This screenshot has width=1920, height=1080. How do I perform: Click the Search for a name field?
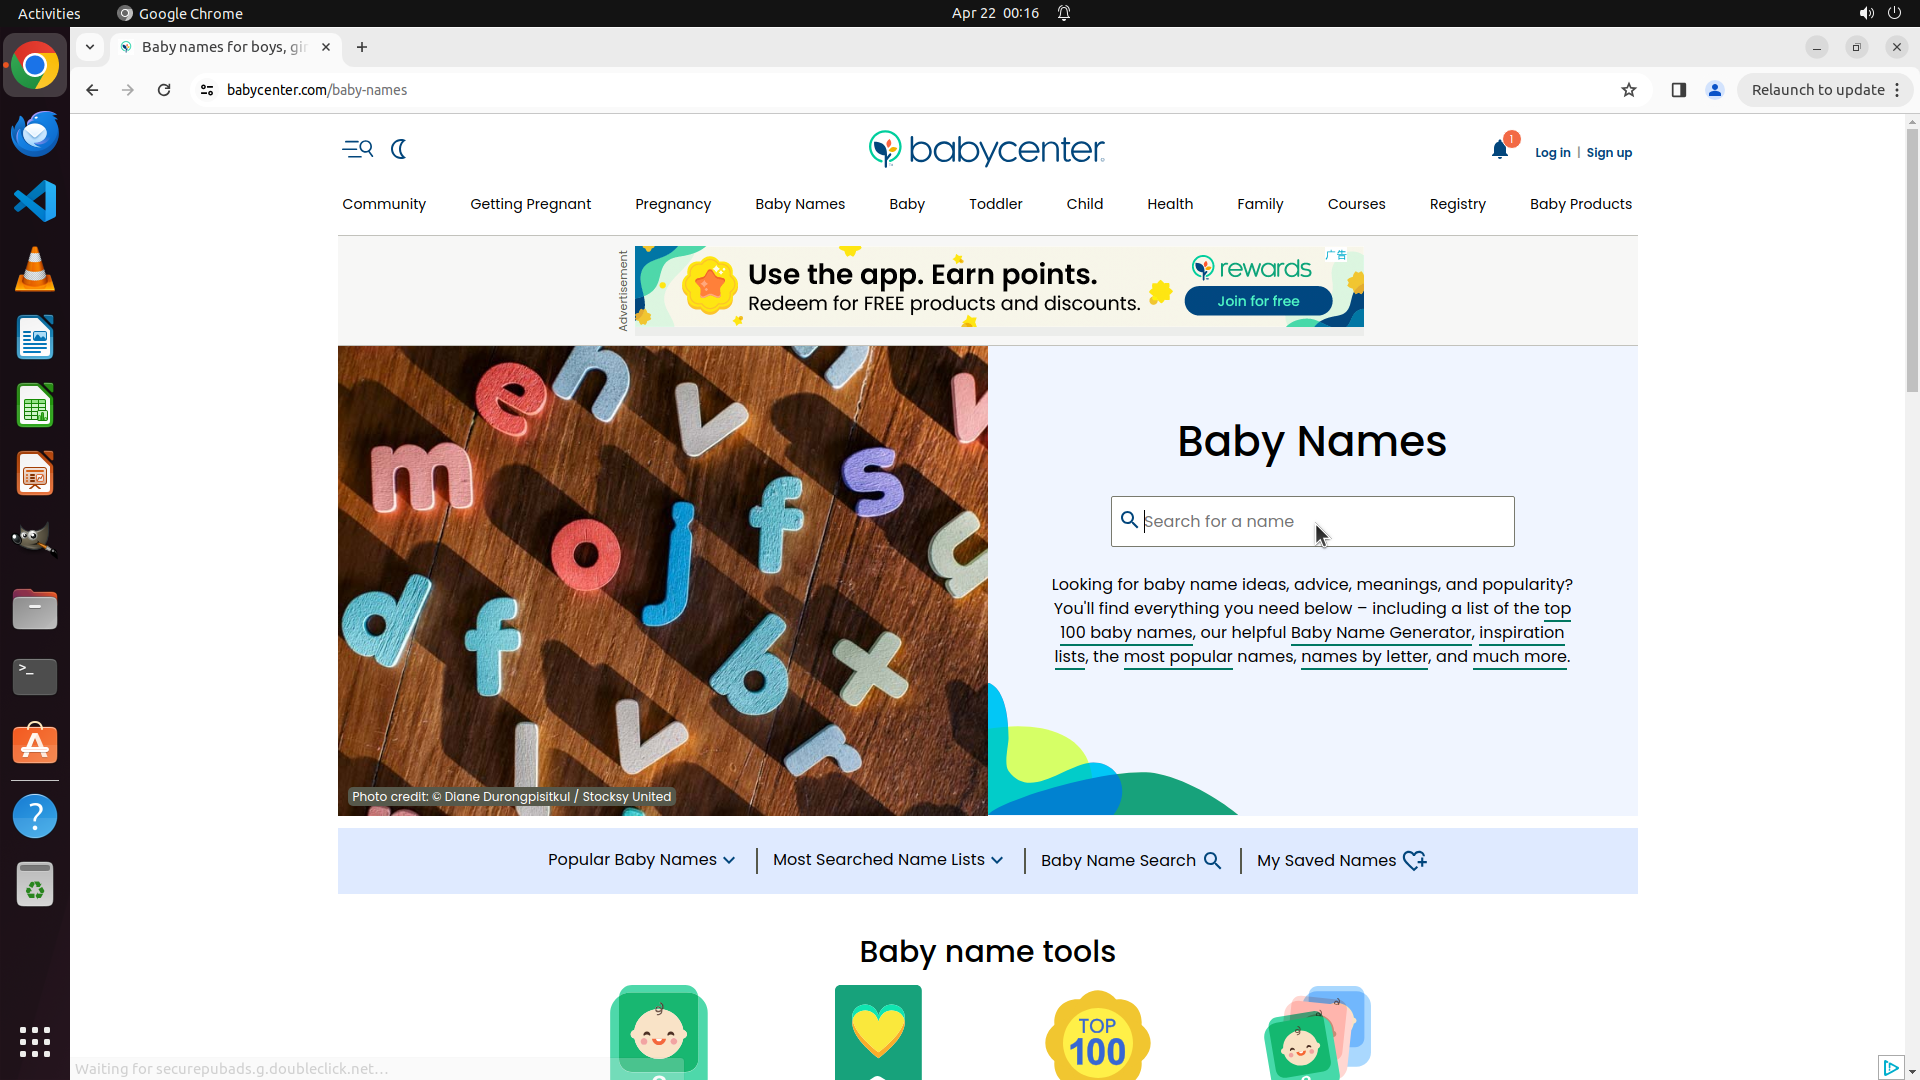click(x=1312, y=522)
